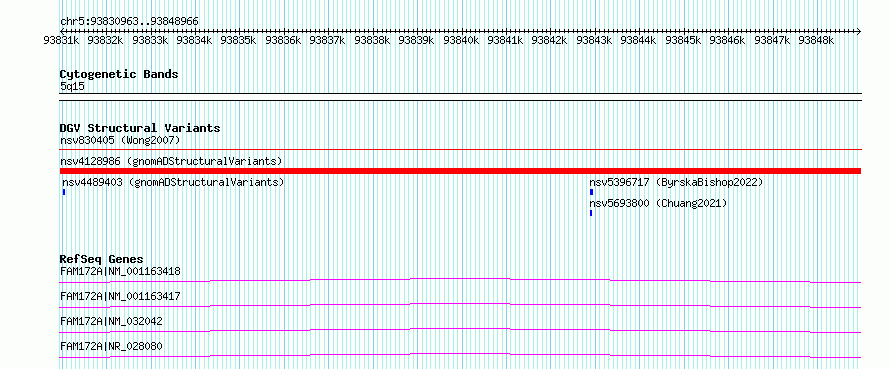Screen dimensions: 890x369
Task: Open variant nsv4128986 label
Action: 171,161
